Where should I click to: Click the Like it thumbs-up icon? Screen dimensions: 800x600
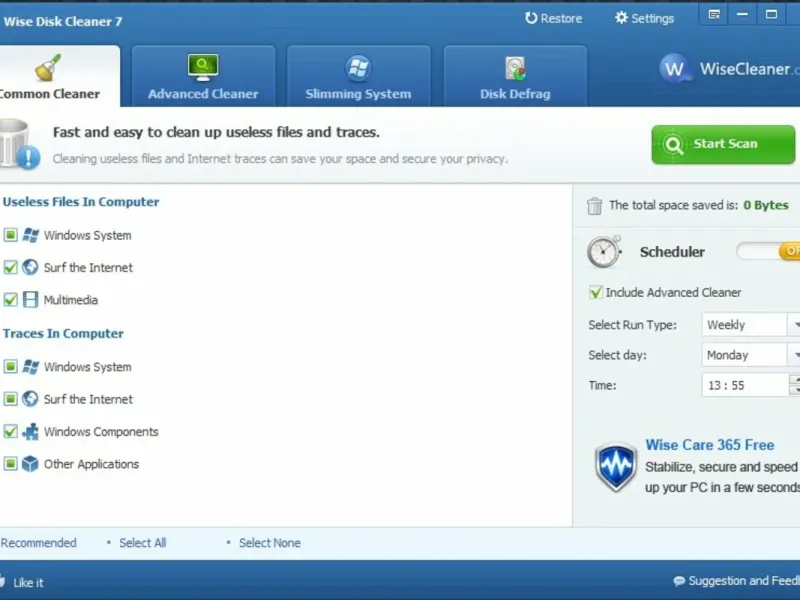(2, 582)
